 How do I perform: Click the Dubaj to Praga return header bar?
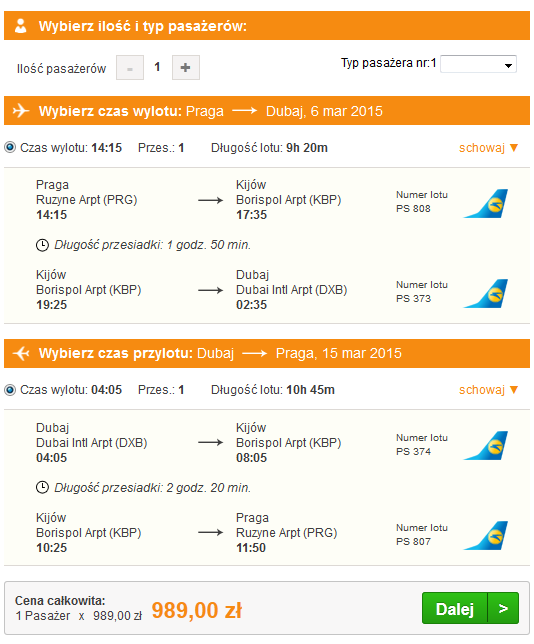point(267,353)
